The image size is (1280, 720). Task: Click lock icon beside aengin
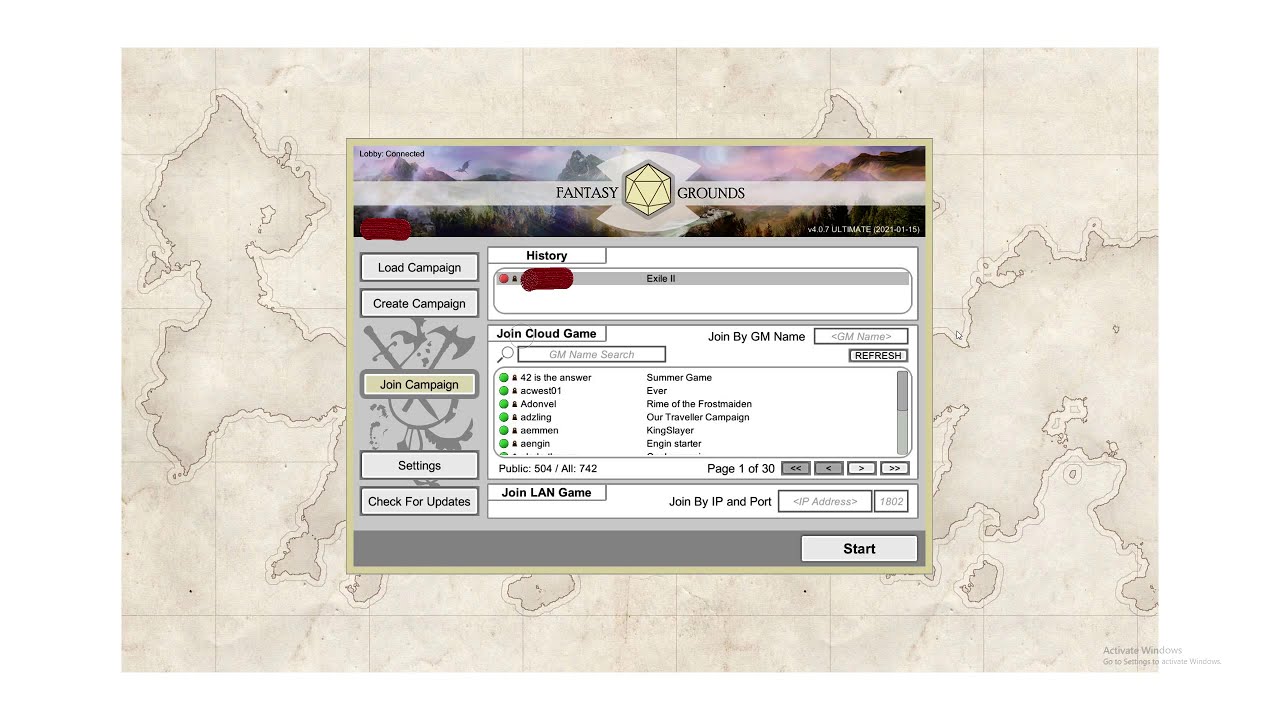(x=515, y=443)
